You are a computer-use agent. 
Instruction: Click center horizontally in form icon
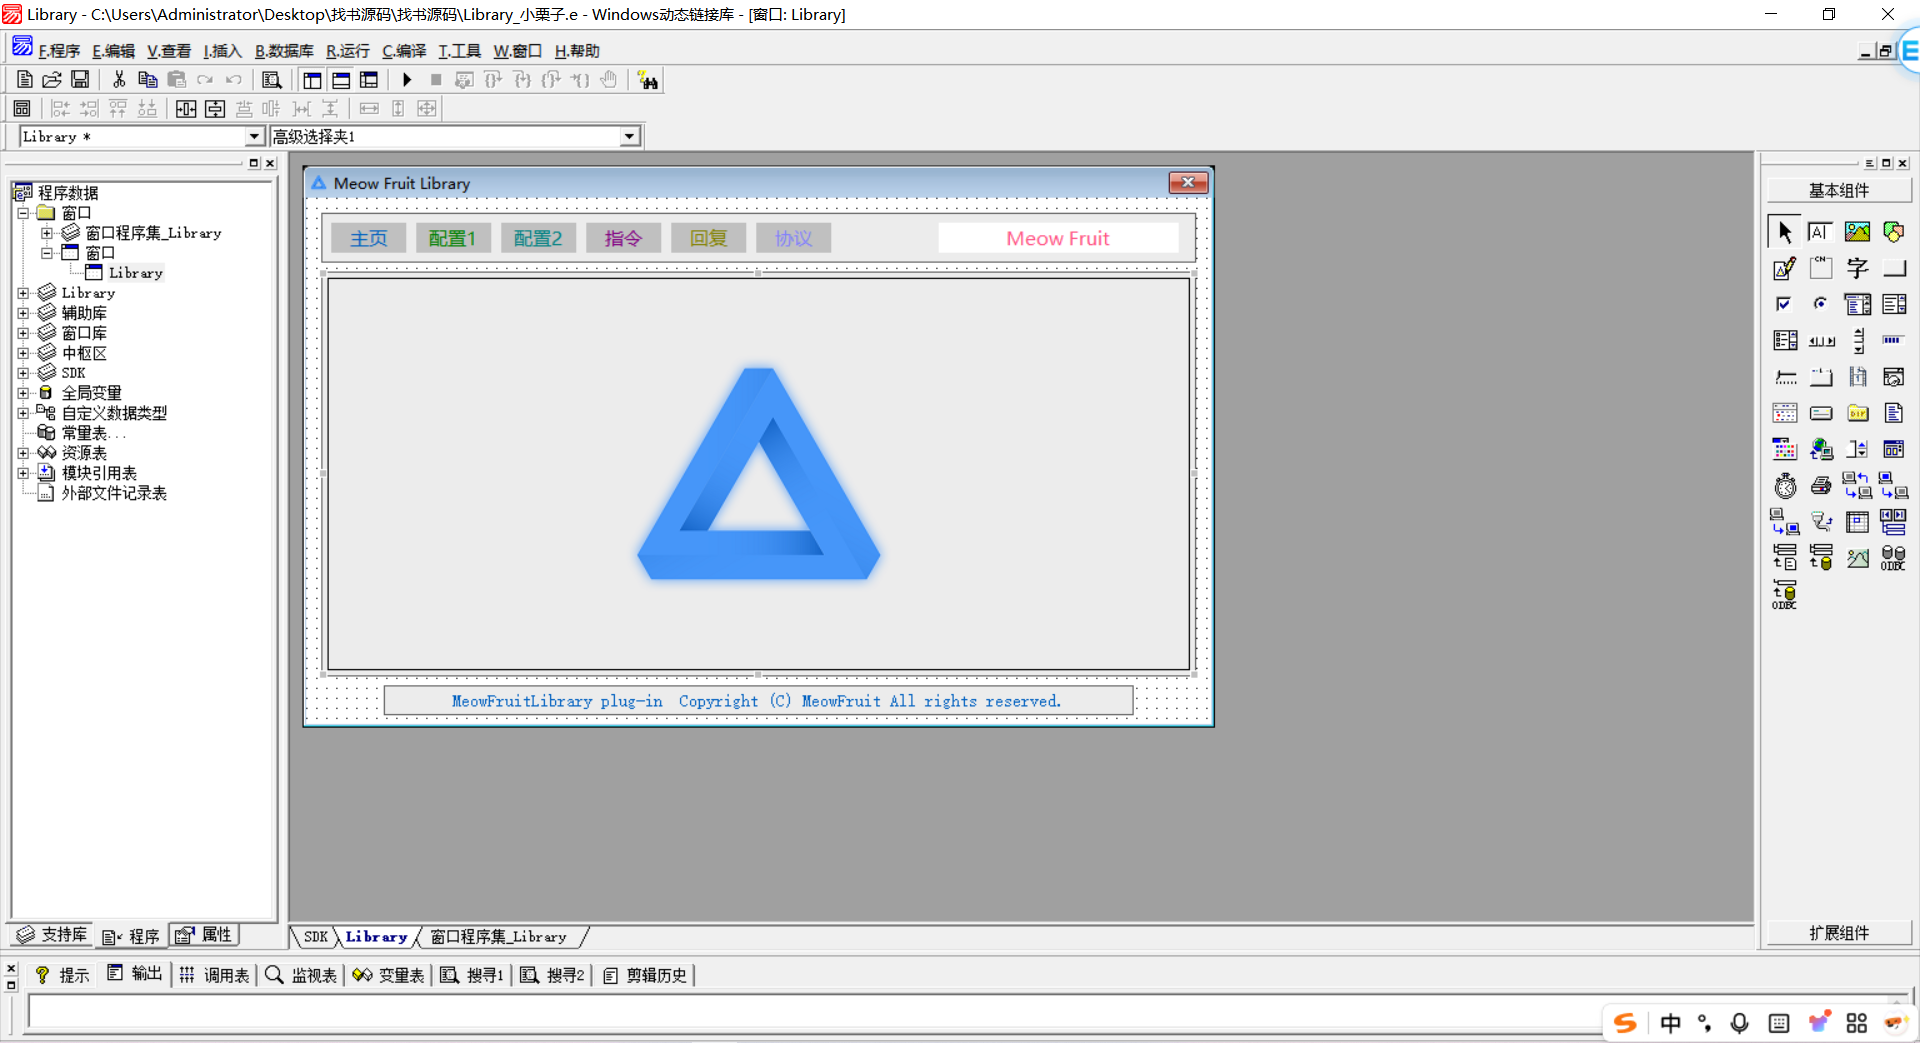coord(186,109)
